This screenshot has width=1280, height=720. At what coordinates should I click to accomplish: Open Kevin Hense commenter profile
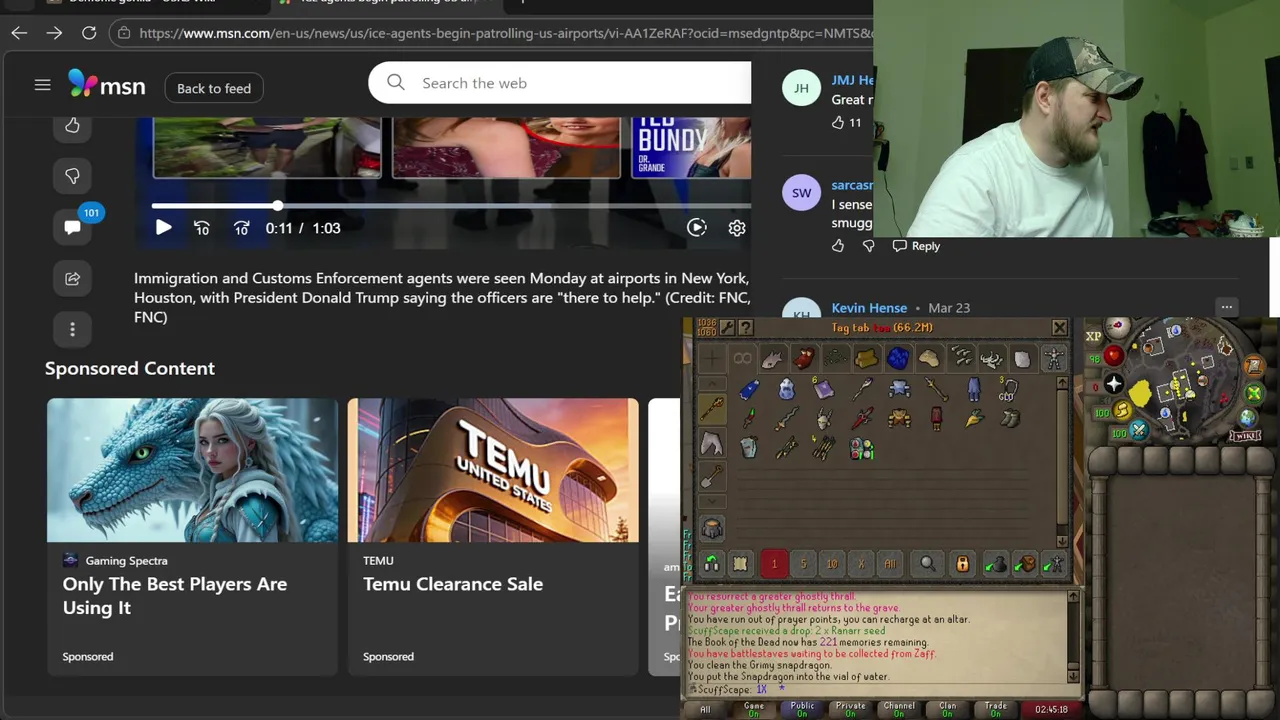tap(869, 308)
